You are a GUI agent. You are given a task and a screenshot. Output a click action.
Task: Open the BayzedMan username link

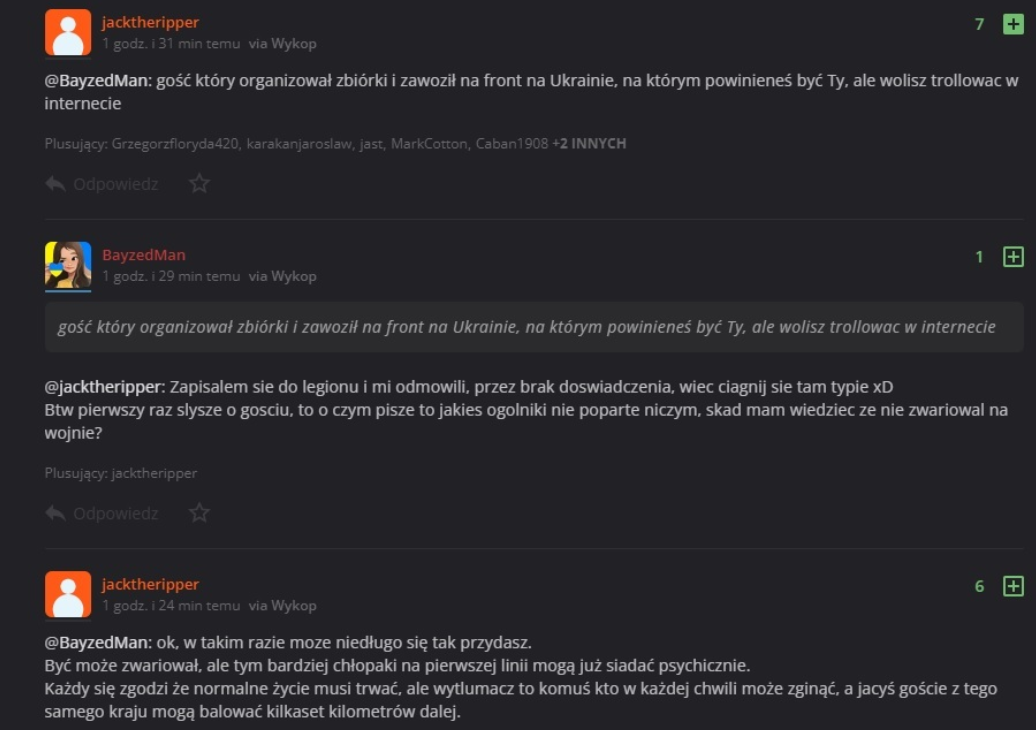143,255
